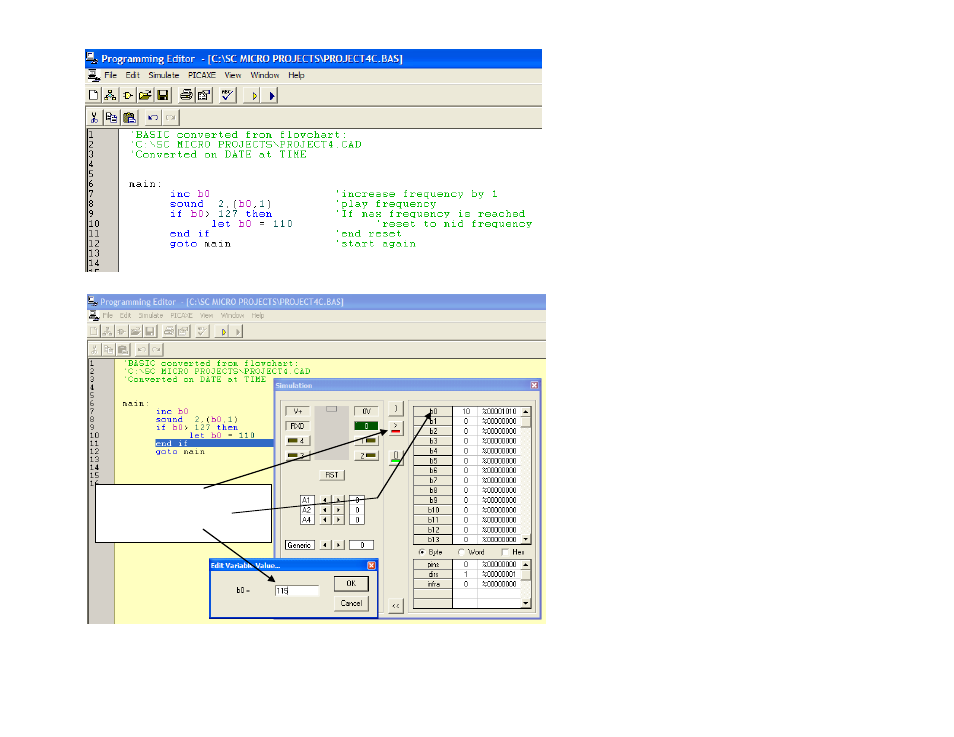This screenshot has height=737, width=954.
Task: Click the Generic value field
Action: (361, 545)
